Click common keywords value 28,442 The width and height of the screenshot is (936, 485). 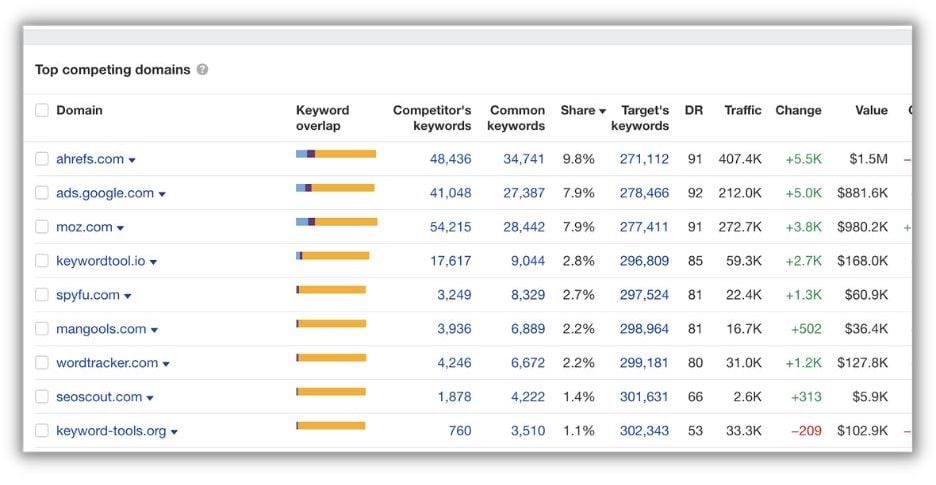pos(524,227)
